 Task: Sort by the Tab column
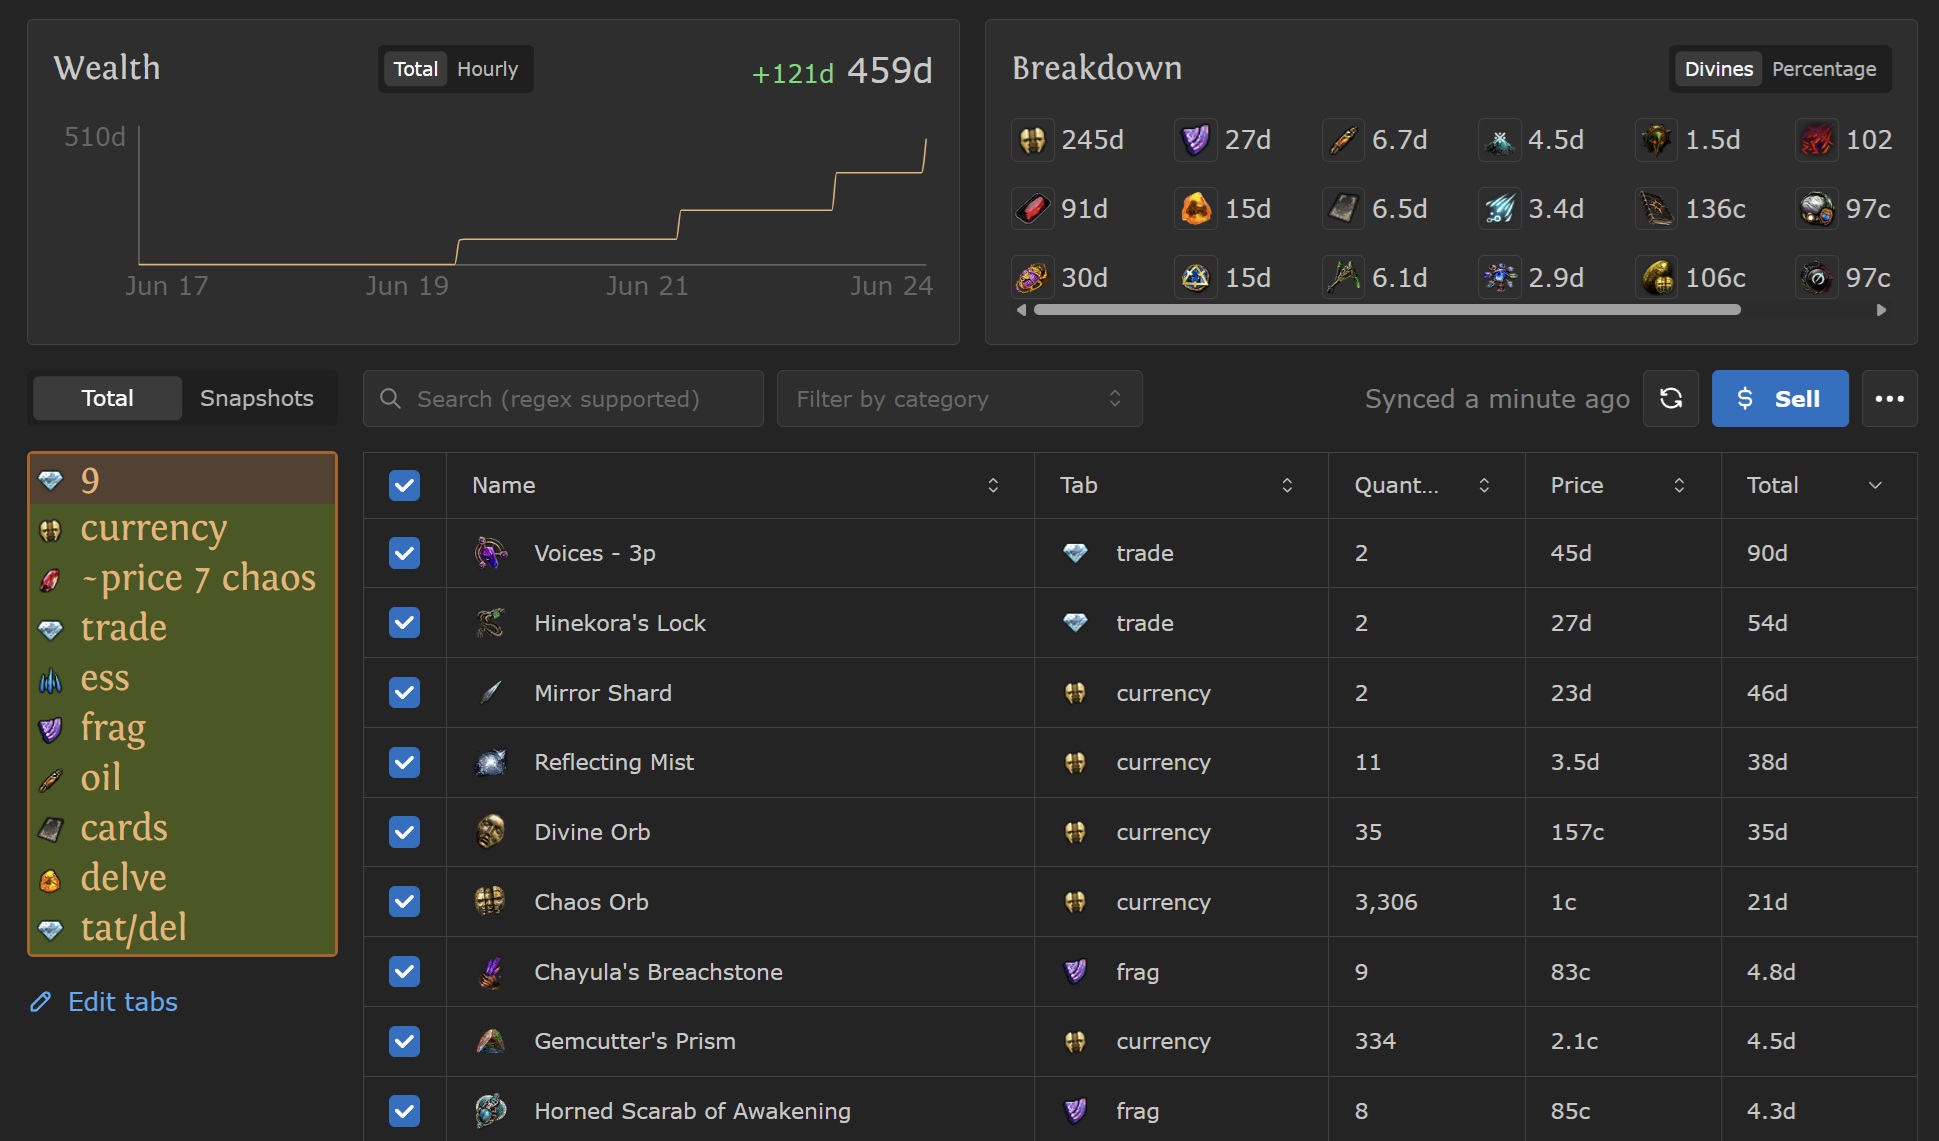(x=1180, y=485)
